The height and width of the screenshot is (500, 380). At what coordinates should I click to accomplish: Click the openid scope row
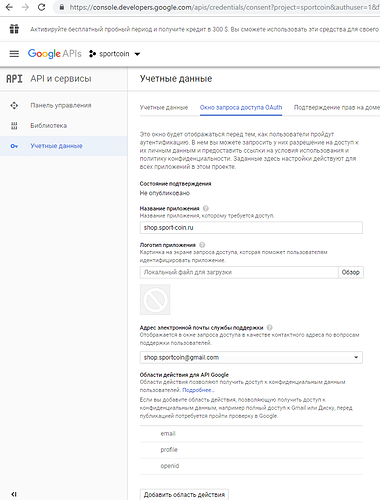tap(251, 466)
